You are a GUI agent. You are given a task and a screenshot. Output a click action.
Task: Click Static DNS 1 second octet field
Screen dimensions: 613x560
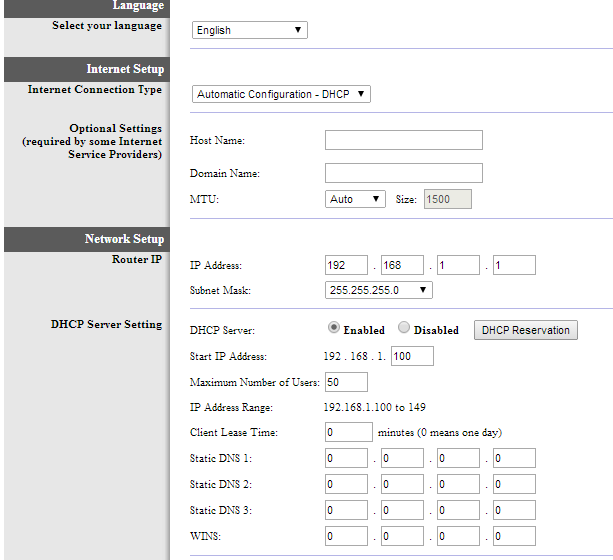[402, 458]
